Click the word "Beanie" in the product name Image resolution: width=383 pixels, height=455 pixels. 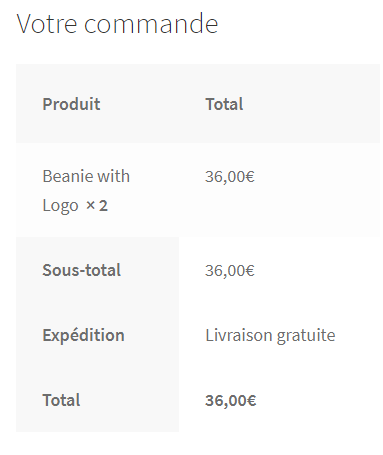point(64,176)
